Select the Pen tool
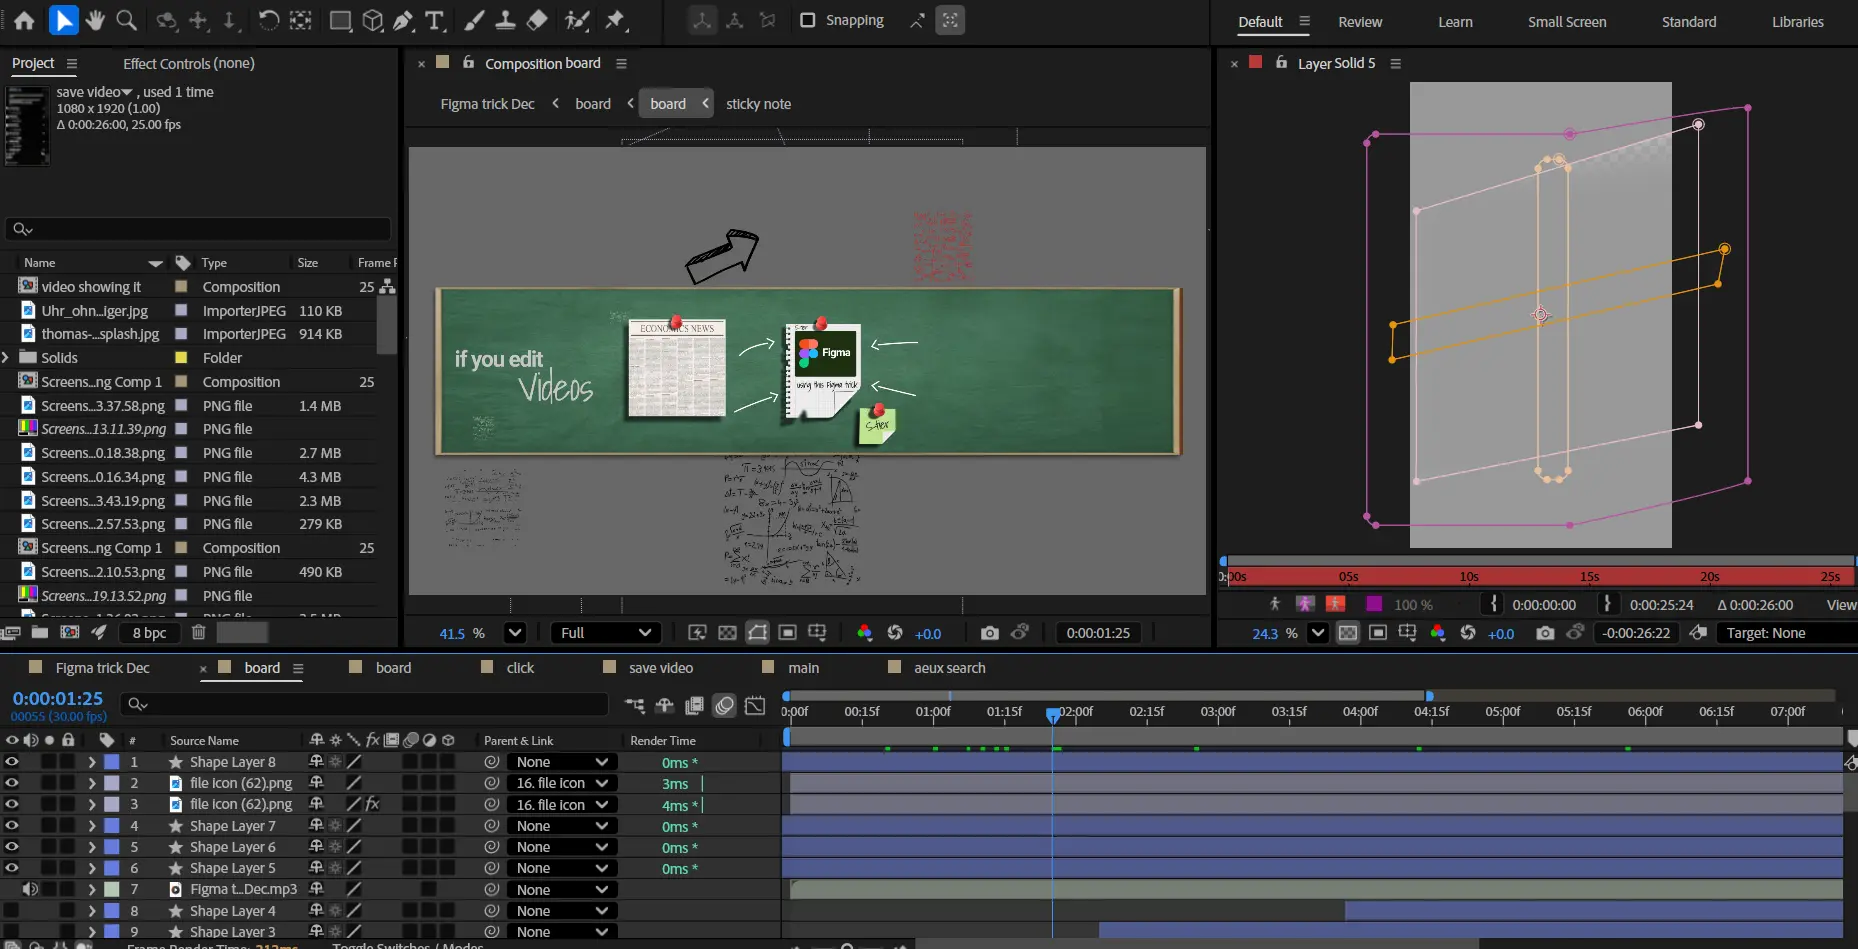The height and width of the screenshot is (949, 1858). 403,20
